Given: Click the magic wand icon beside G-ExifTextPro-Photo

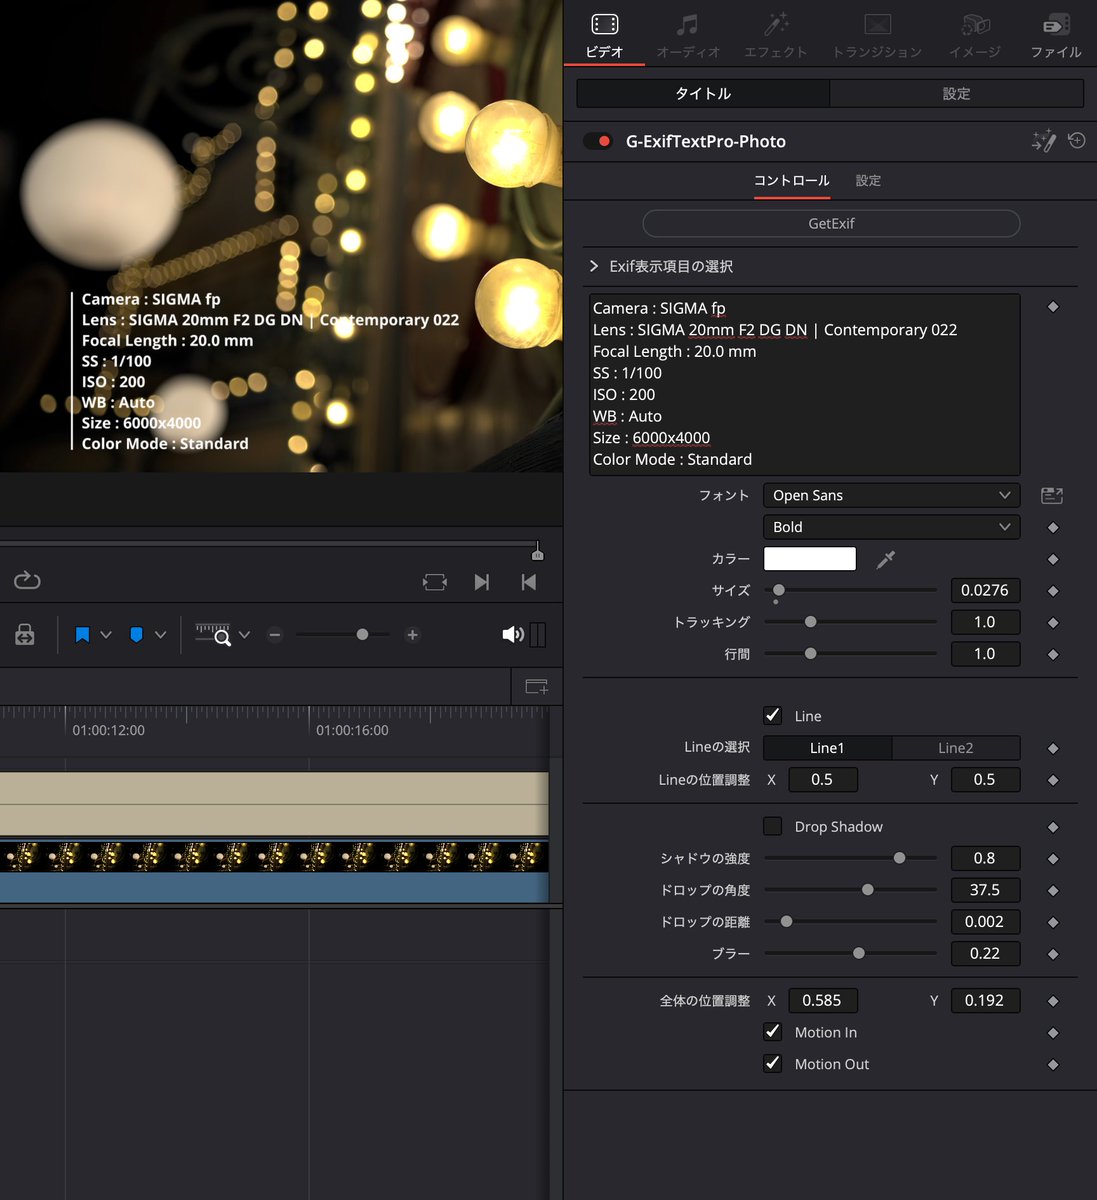Looking at the screenshot, I should [1043, 141].
